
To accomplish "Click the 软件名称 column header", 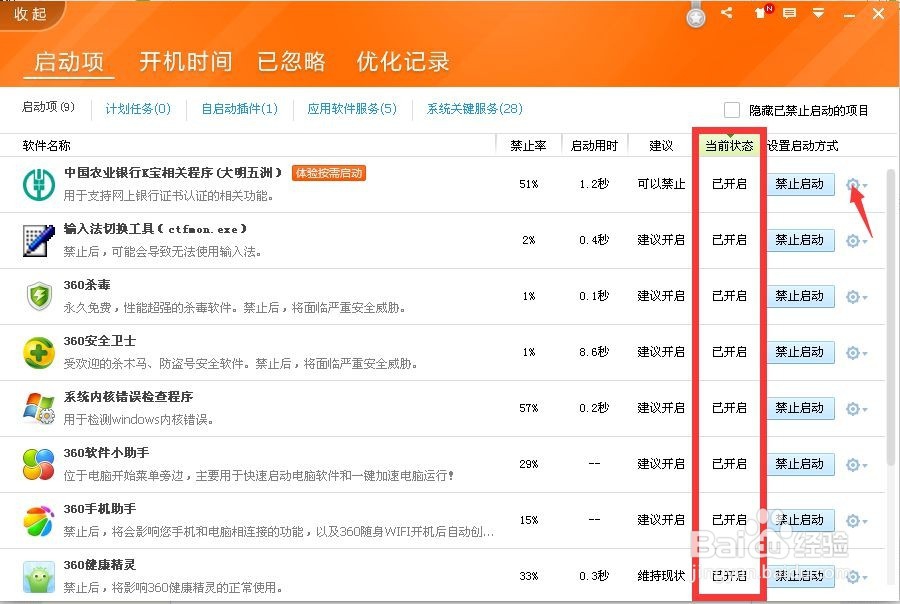I will pyautogui.click(x=46, y=146).
